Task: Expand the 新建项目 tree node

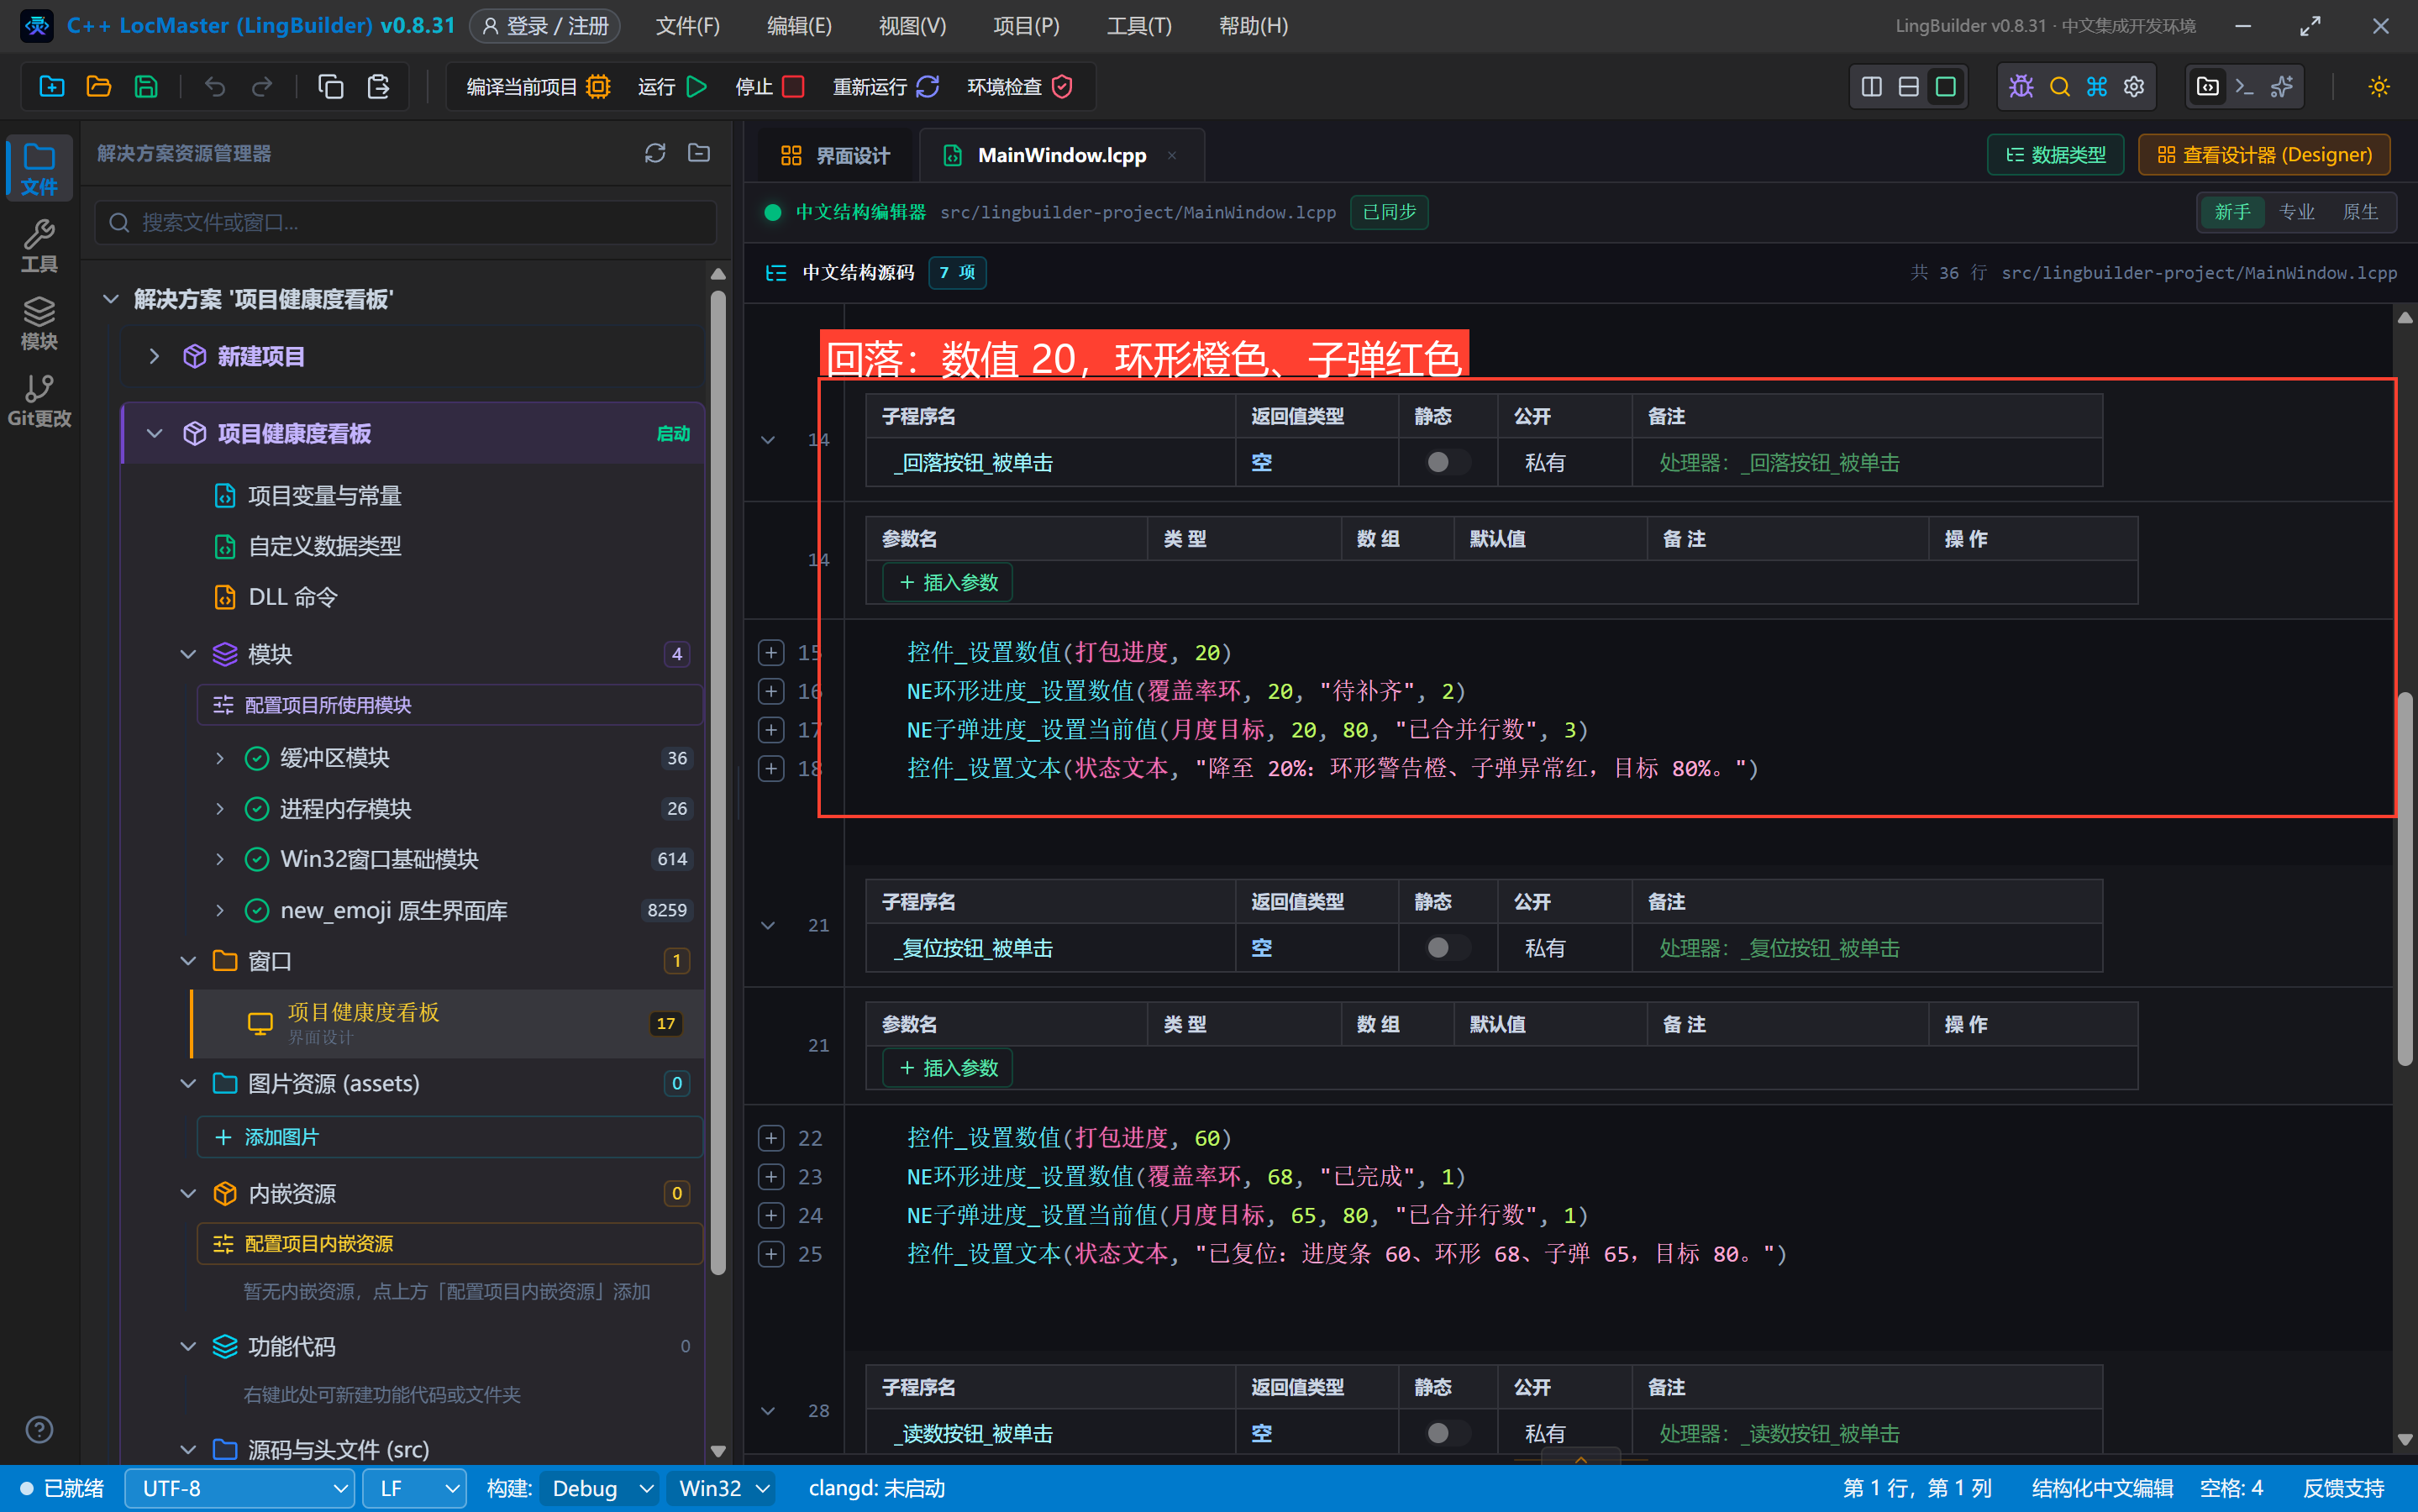Action: point(153,356)
